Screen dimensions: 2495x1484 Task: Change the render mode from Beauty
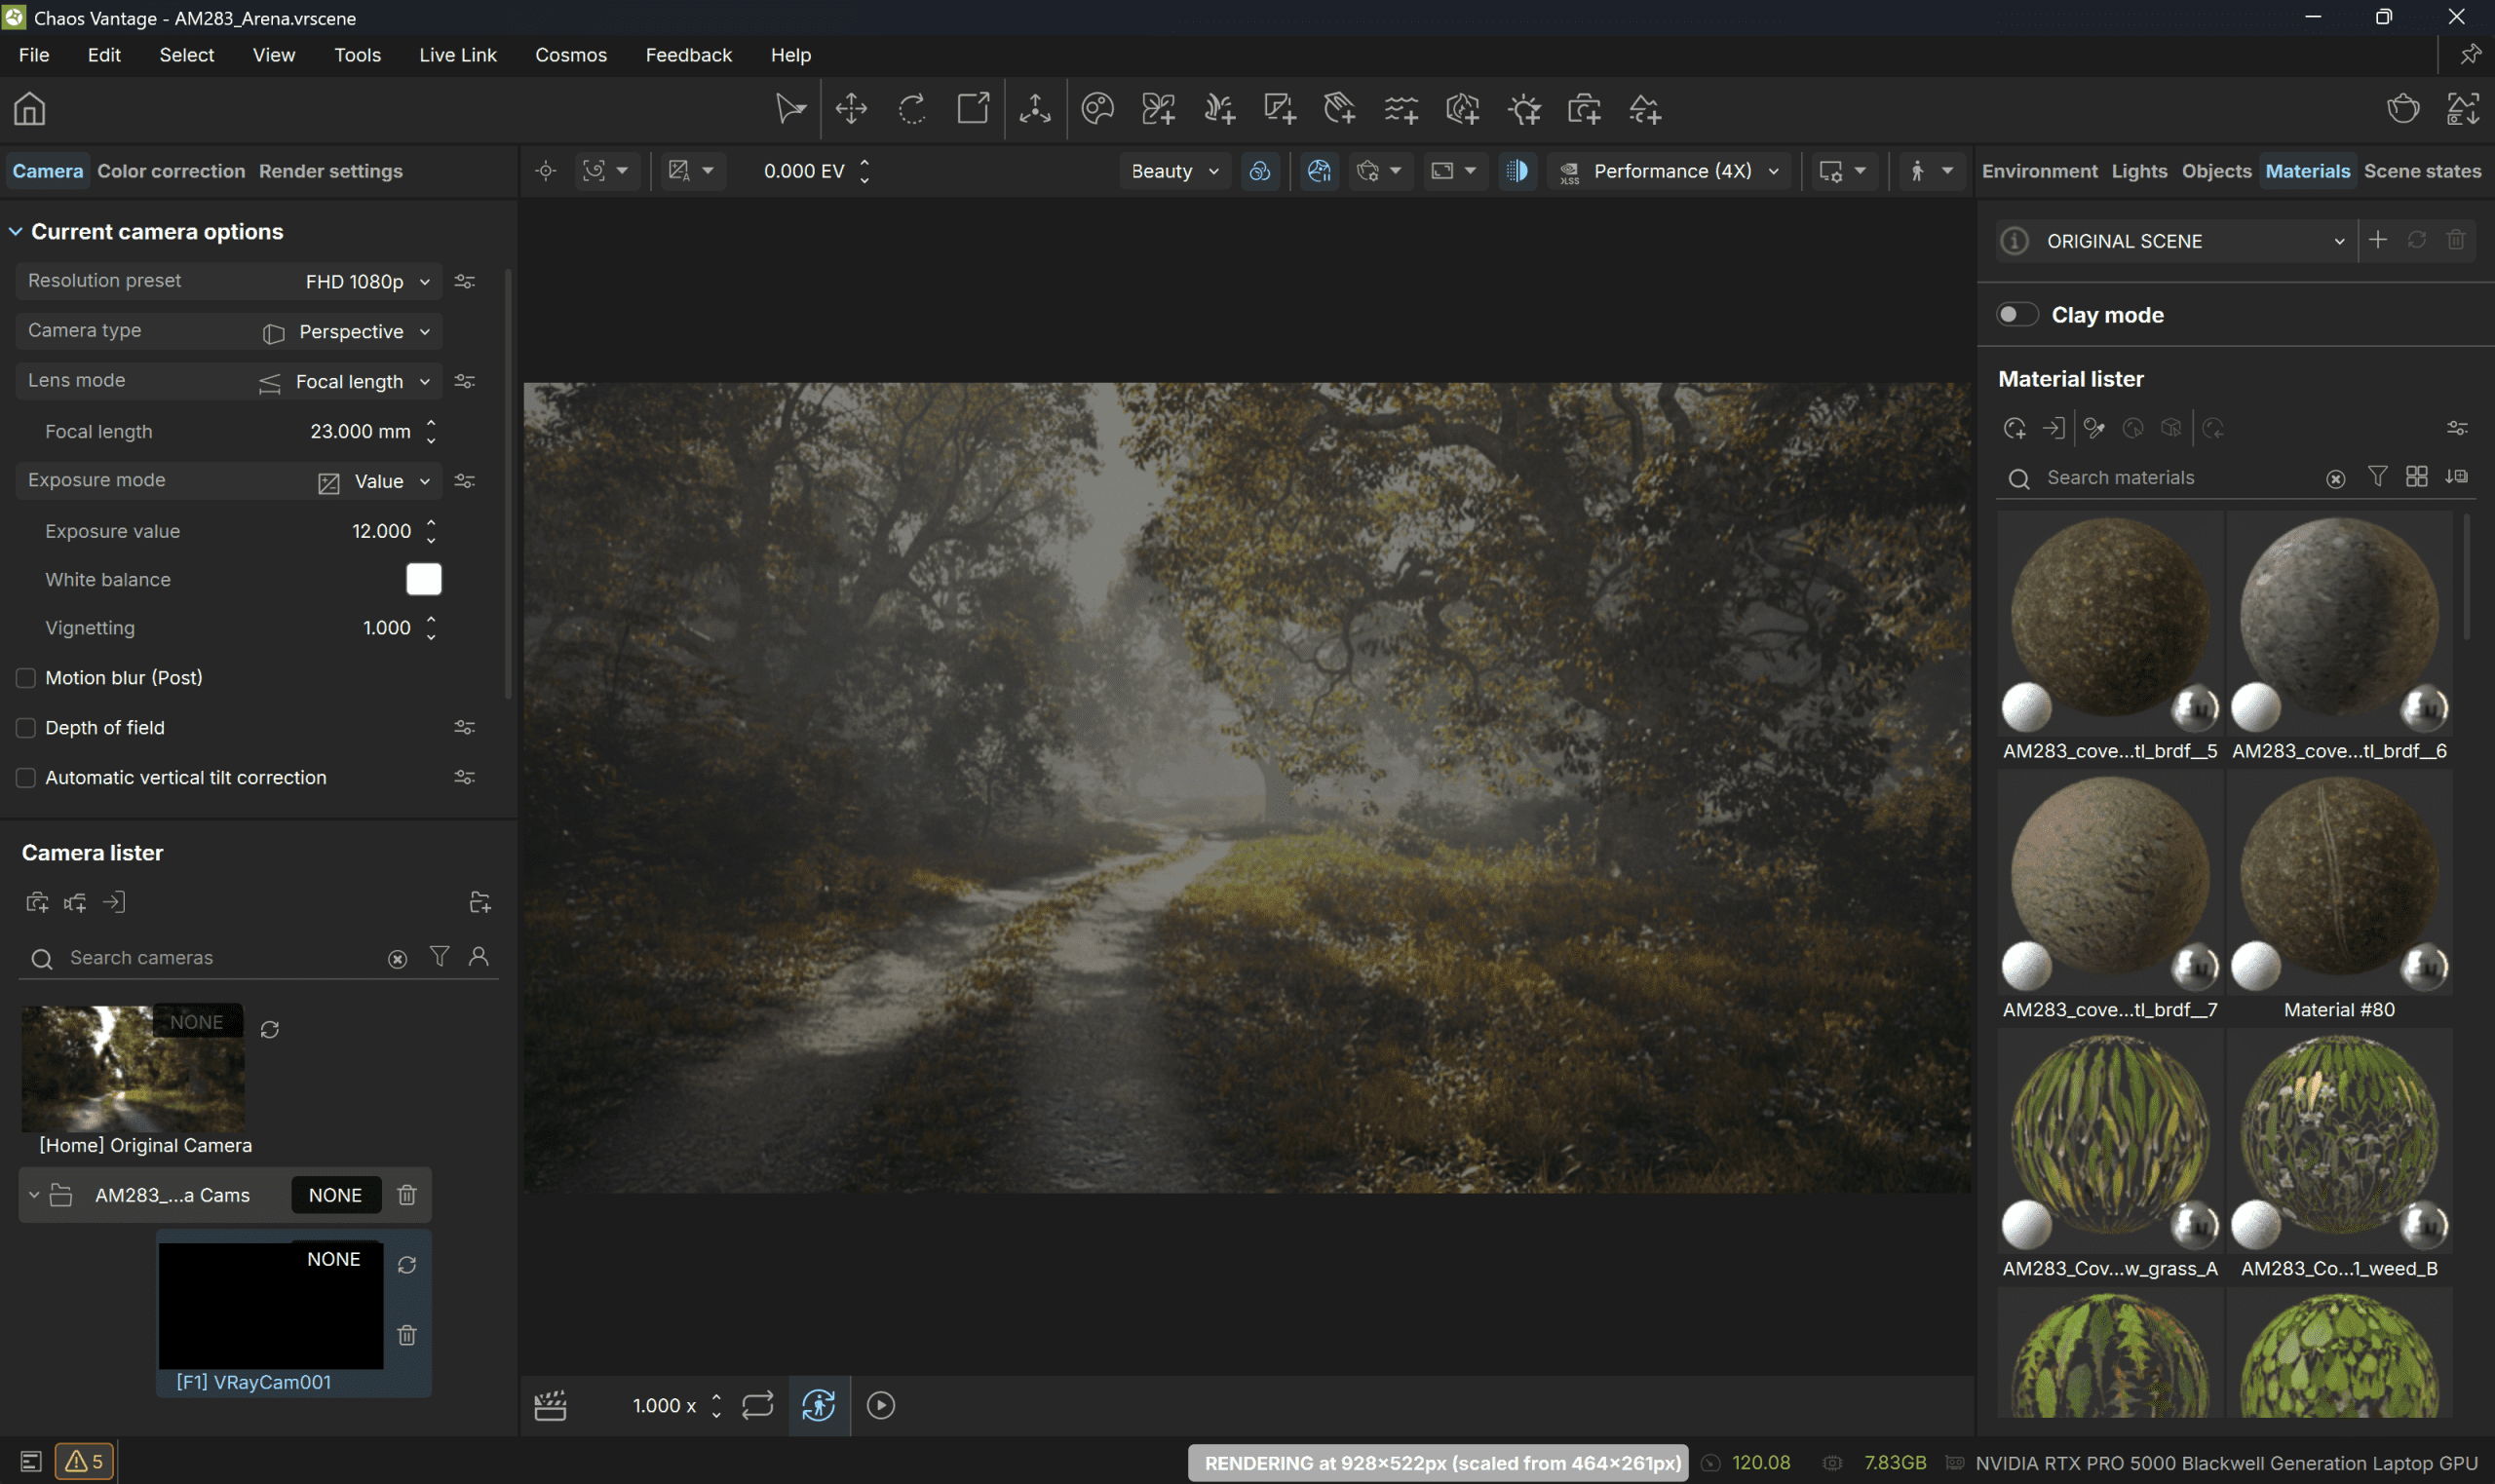pyautogui.click(x=1174, y=171)
